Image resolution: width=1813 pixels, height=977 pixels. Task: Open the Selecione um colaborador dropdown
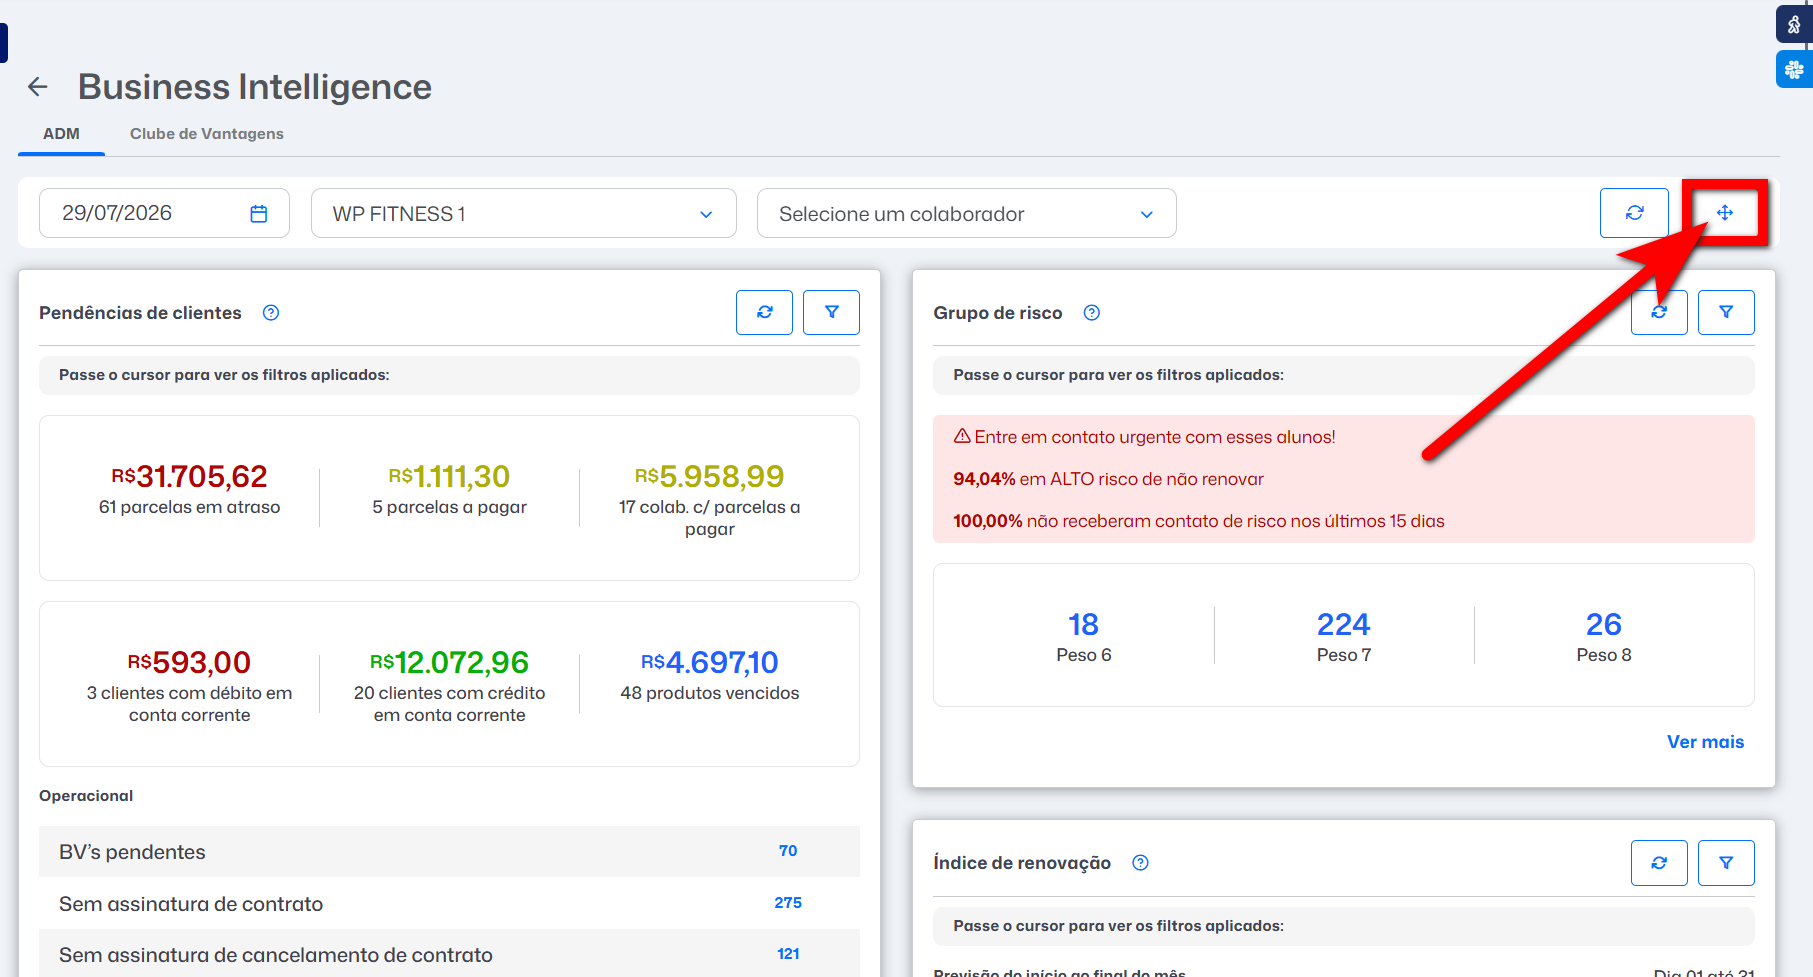tap(967, 213)
